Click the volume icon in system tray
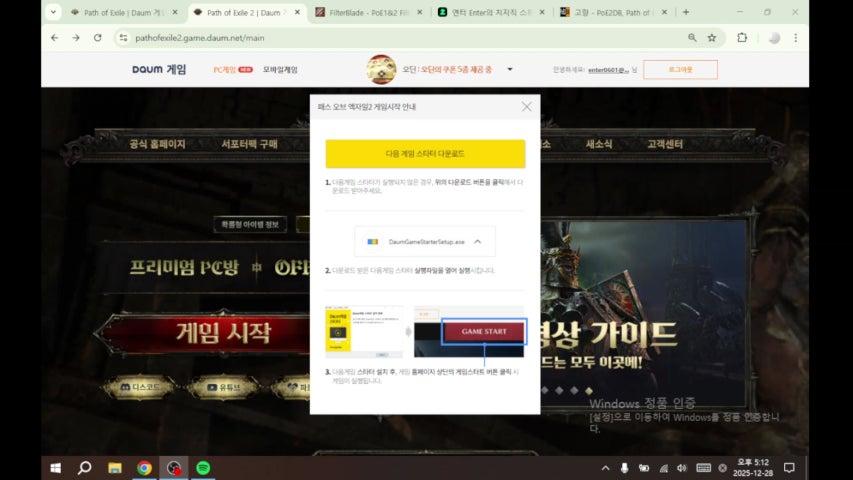The image size is (853, 480). coord(681,468)
